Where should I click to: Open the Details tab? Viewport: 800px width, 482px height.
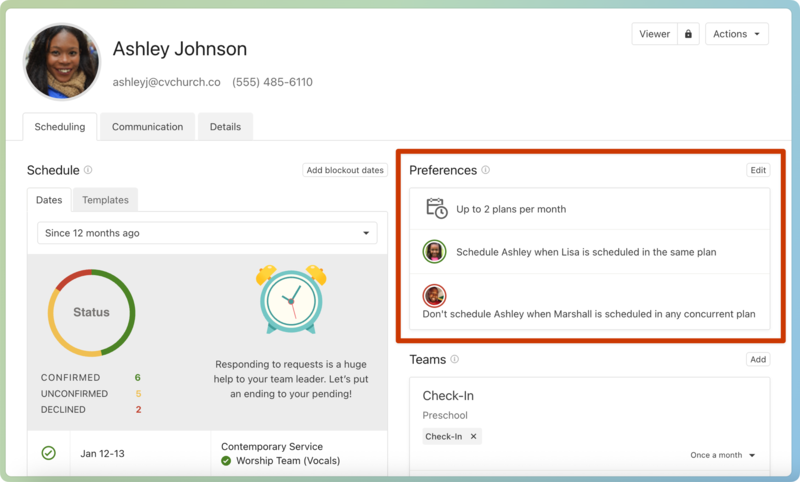225,127
